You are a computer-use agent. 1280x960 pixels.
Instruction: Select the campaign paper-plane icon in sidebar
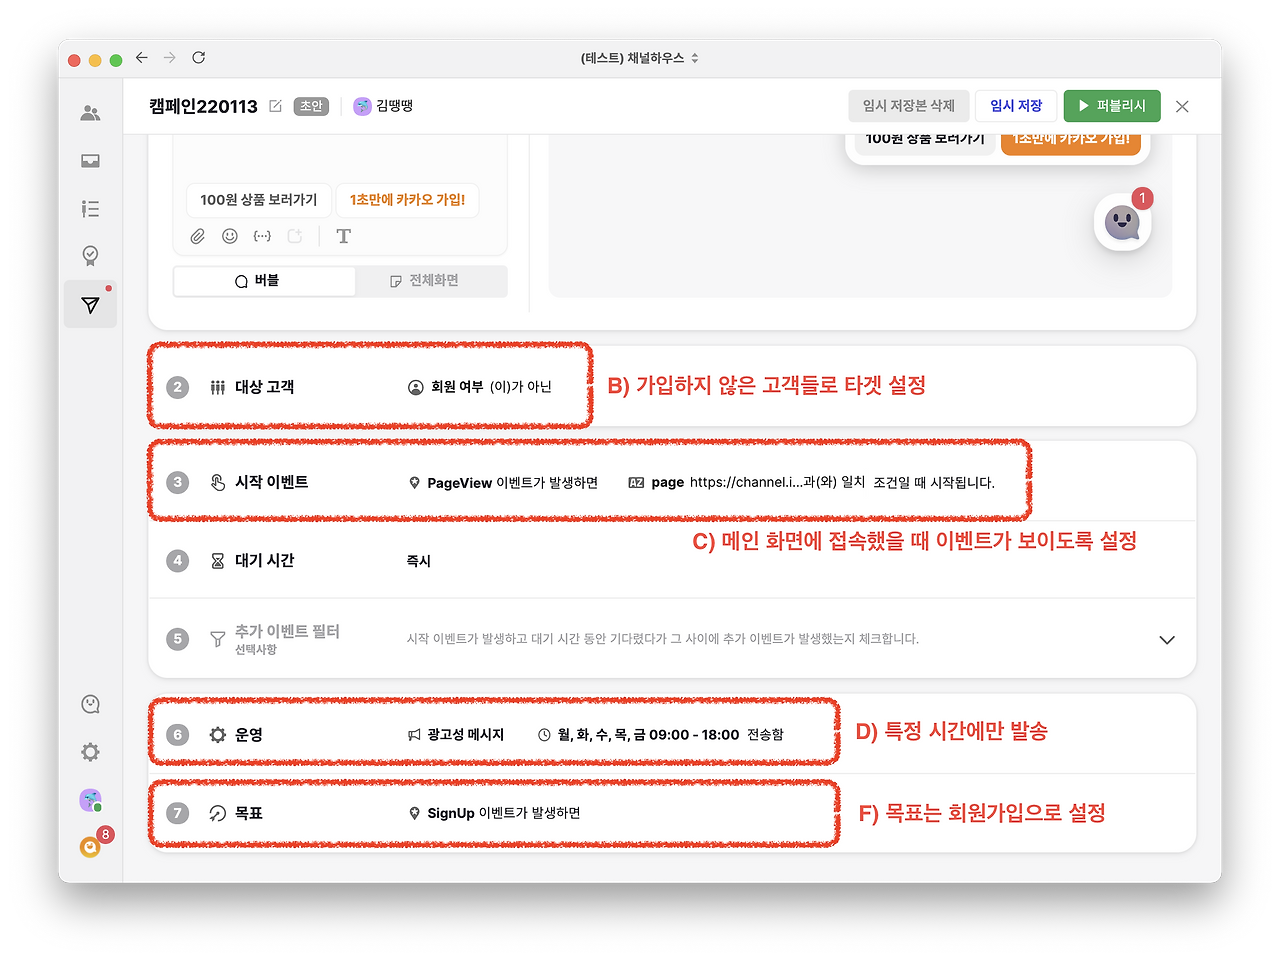[90, 305]
